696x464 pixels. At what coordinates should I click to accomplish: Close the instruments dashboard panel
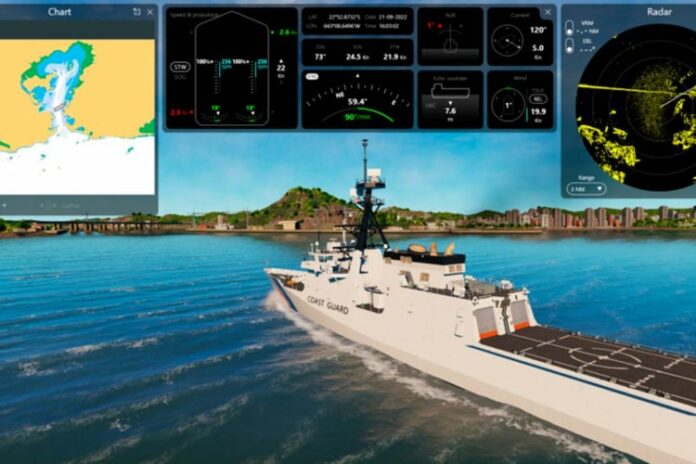point(547,13)
